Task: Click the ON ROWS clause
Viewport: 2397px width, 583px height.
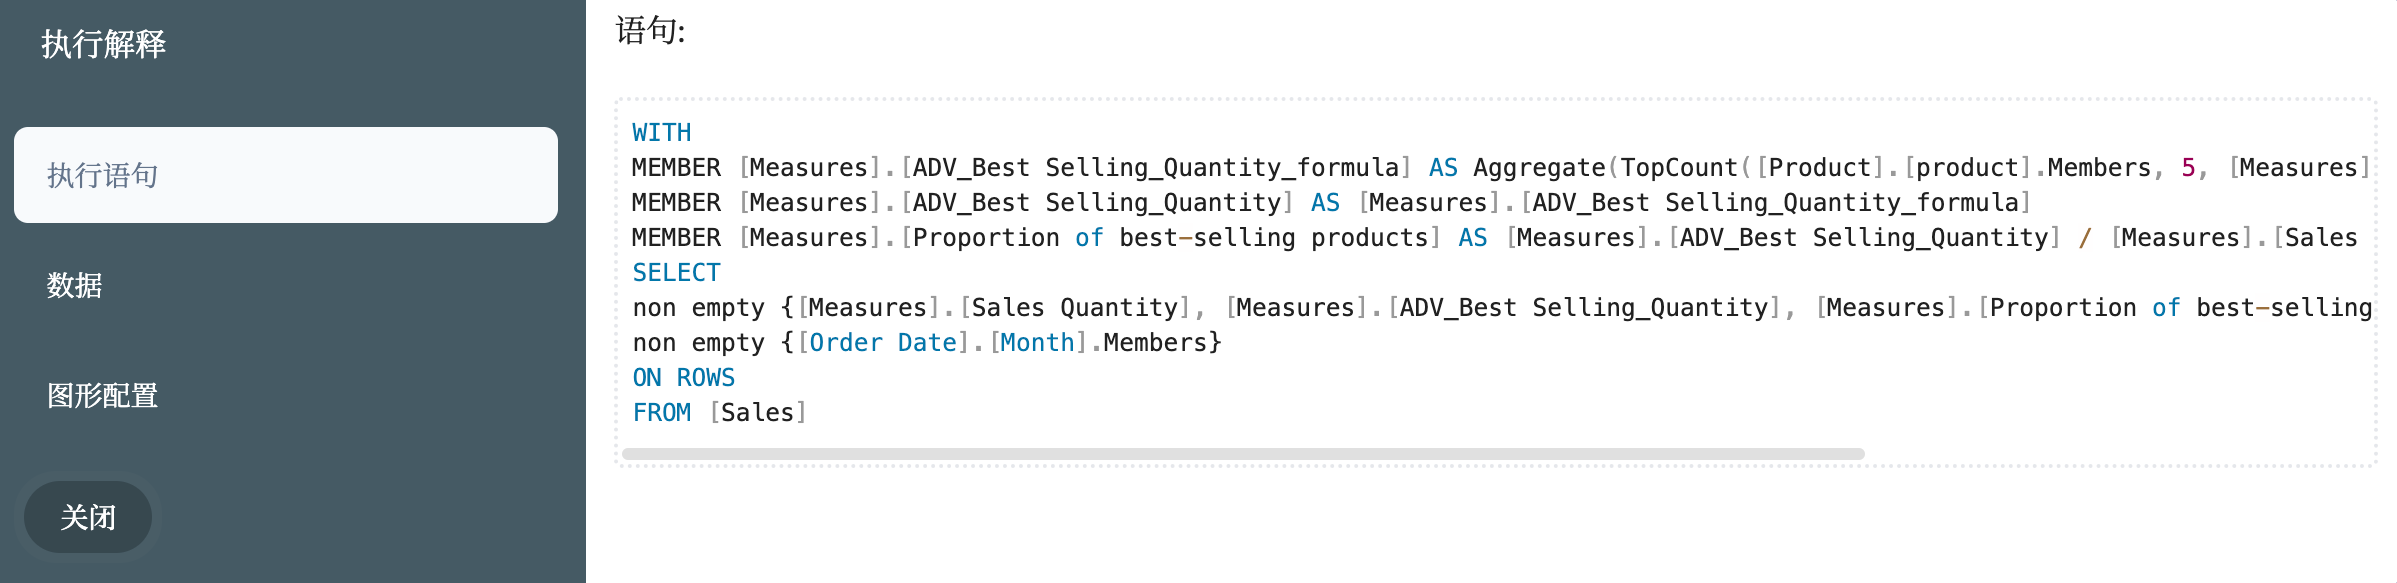Action: (683, 378)
